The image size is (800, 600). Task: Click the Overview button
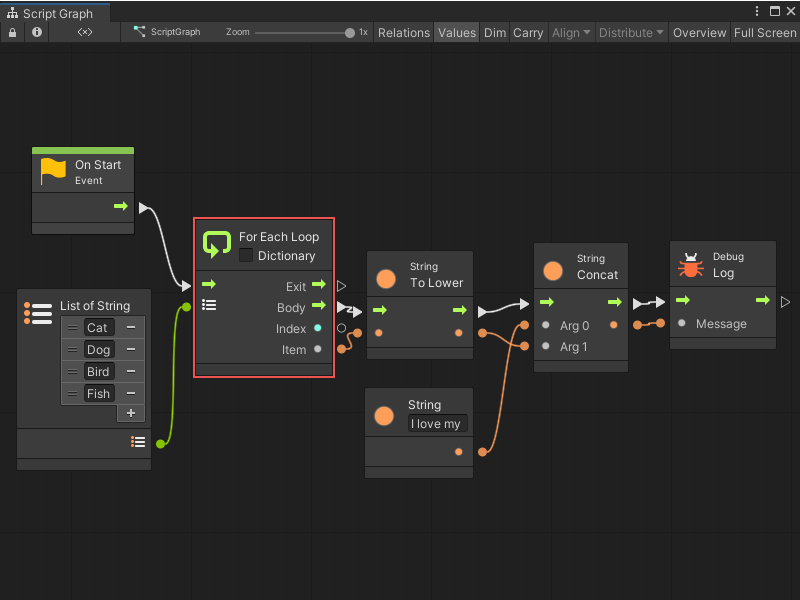click(699, 32)
